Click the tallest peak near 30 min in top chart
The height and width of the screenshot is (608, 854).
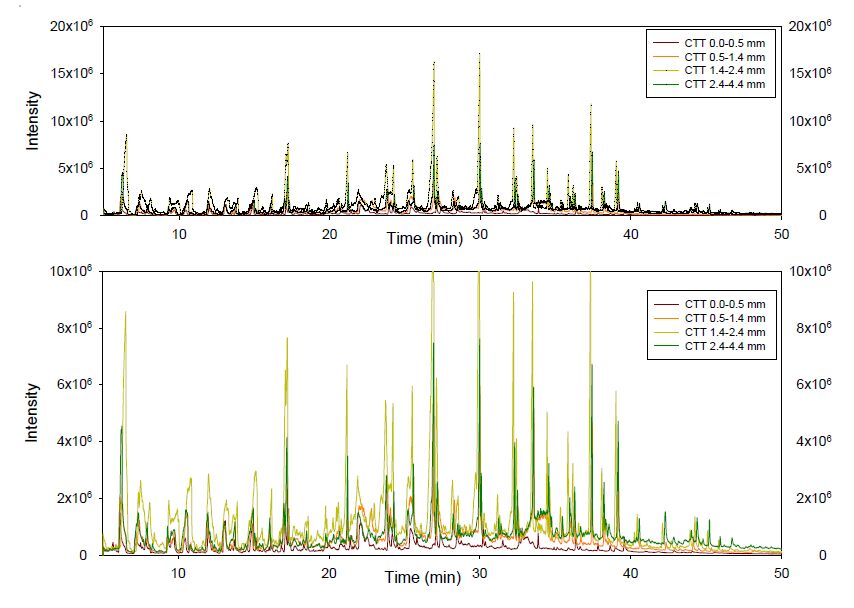pos(480,56)
